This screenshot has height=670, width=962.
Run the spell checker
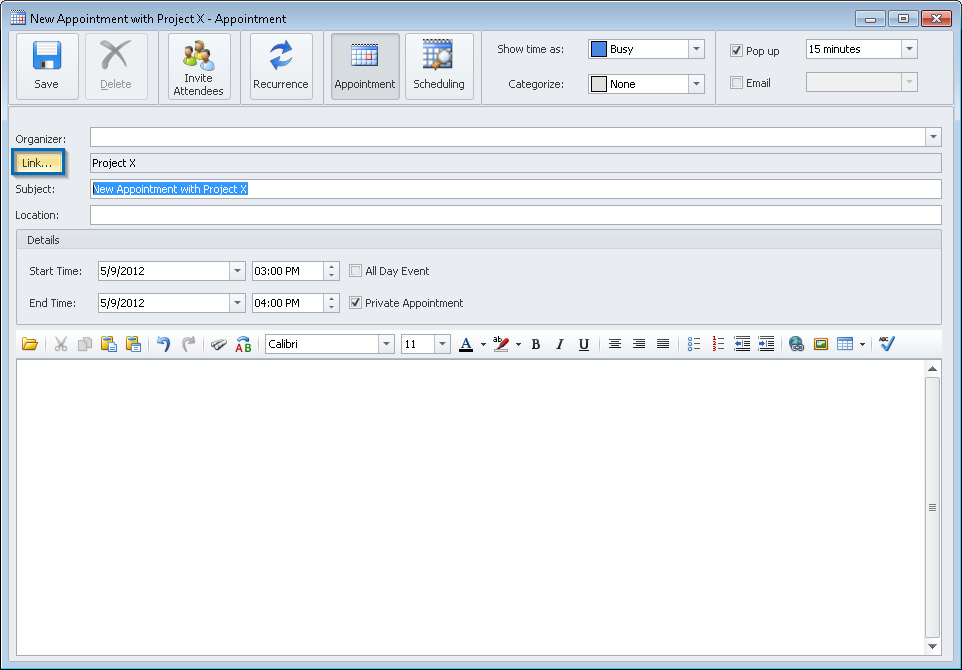tap(888, 344)
